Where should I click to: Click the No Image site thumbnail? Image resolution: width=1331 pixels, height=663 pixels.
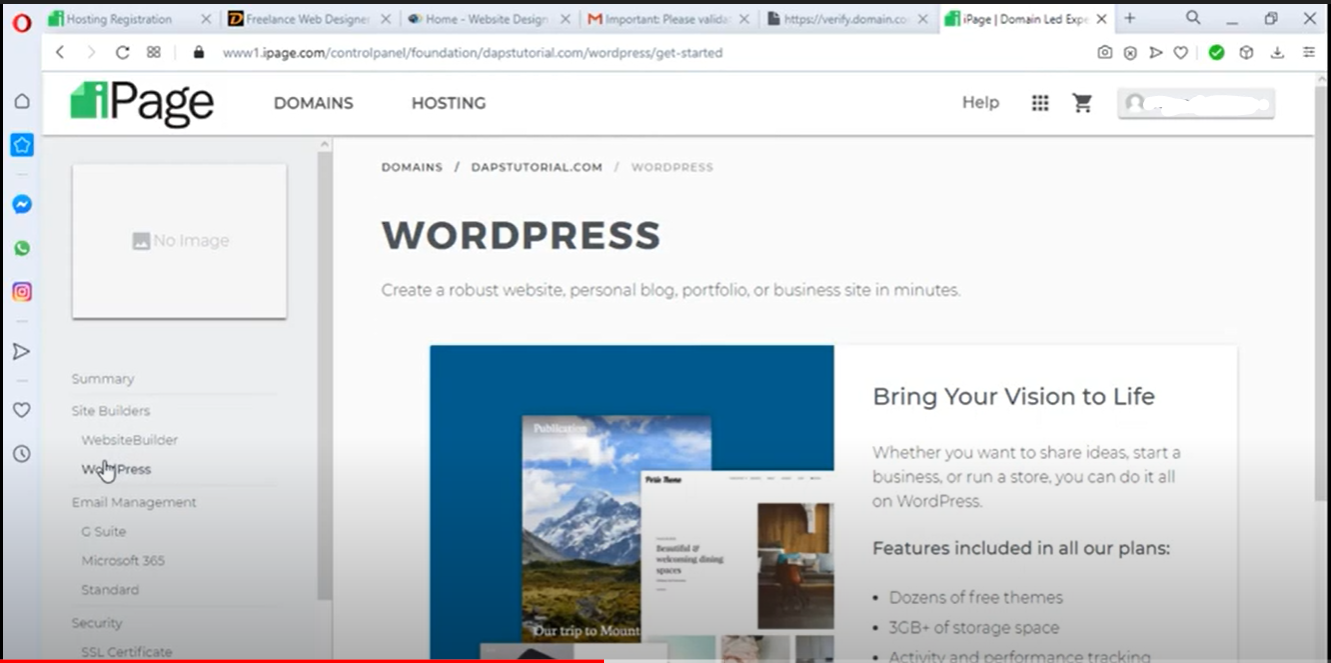coord(180,241)
